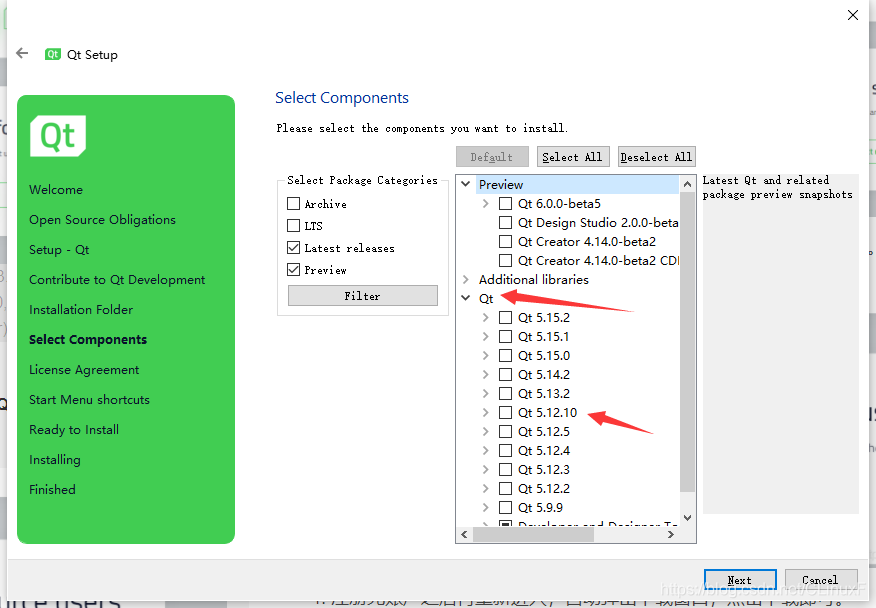Image resolution: width=876 pixels, height=608 pixels.
Task: Expand the Qt 5.13.2 node
Action: (x=485, y=393)
